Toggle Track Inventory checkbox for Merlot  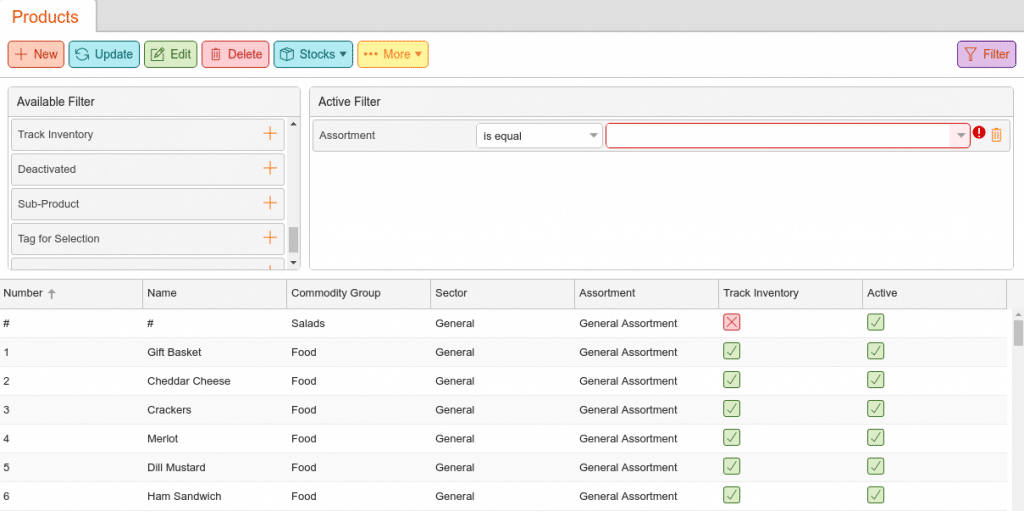click(x=731, y=438)
